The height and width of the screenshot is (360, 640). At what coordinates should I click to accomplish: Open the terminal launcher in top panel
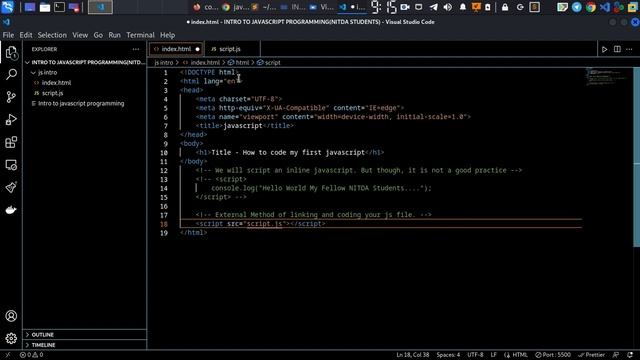[60, 7]
